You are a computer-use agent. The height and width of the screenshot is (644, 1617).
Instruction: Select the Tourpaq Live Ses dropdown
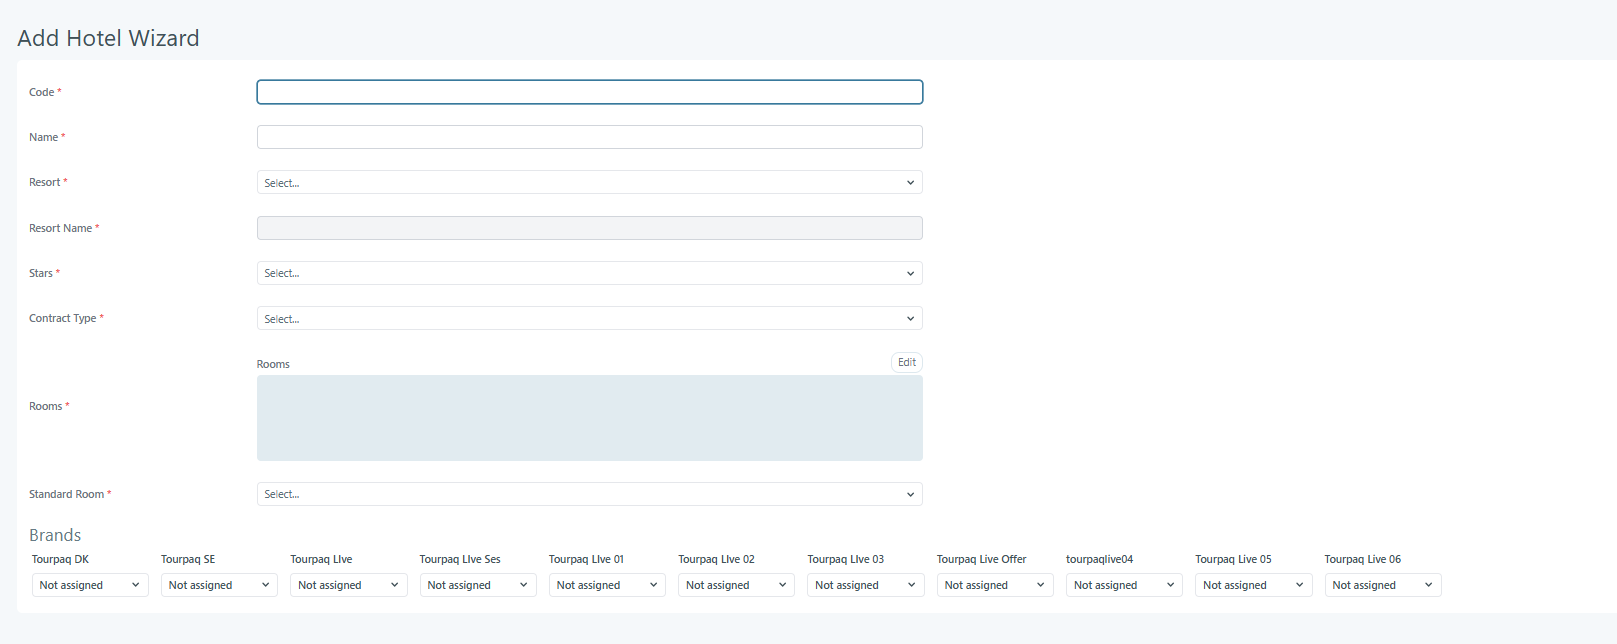pyautogui.click(x=478, y=585)
